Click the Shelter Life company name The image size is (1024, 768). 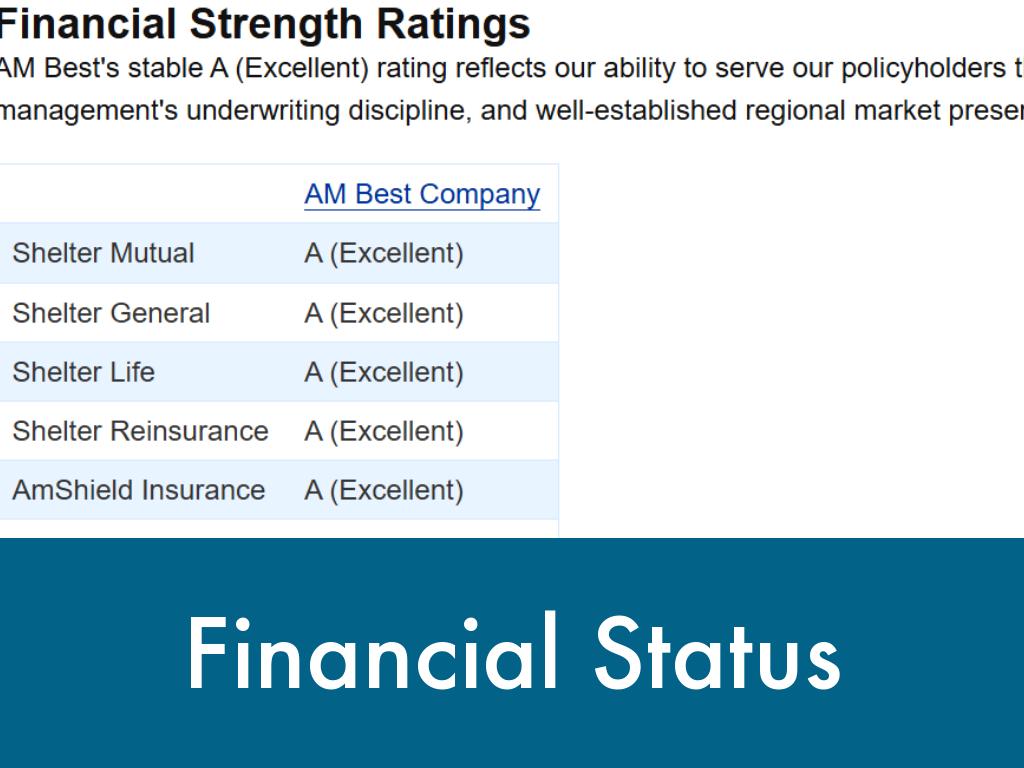(83, 372)
